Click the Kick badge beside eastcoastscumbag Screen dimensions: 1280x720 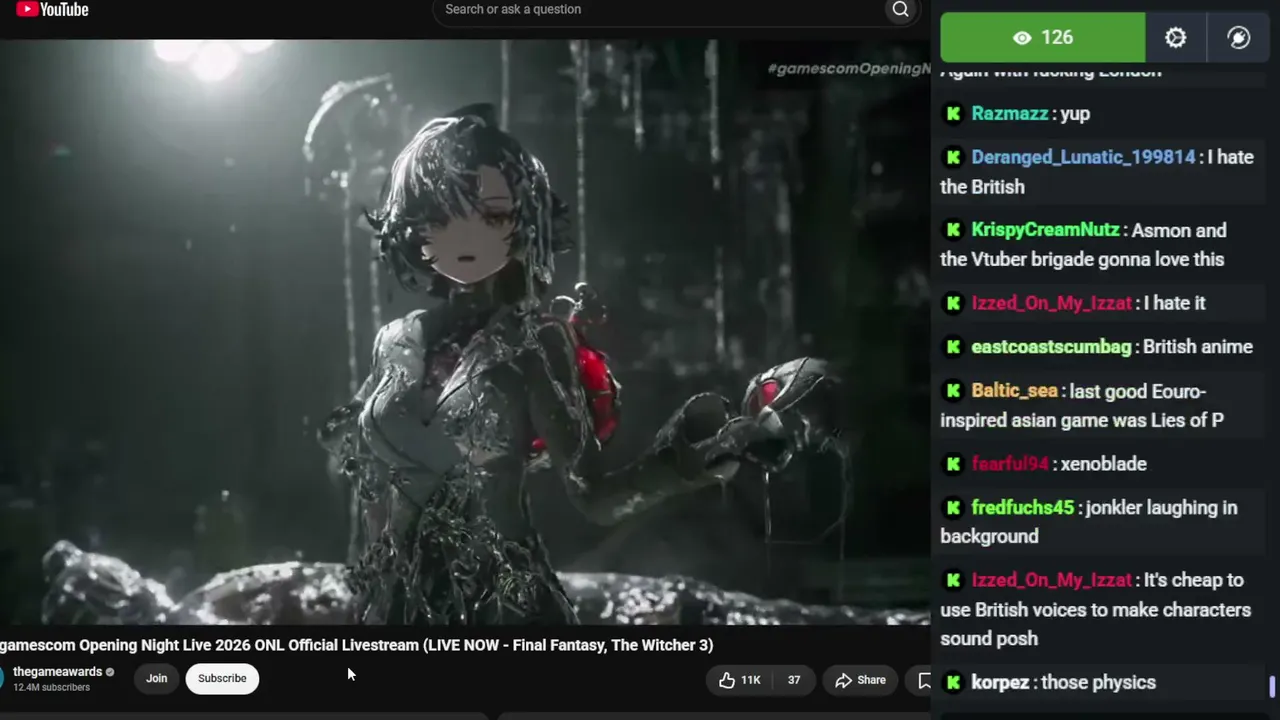pos(953,347)
